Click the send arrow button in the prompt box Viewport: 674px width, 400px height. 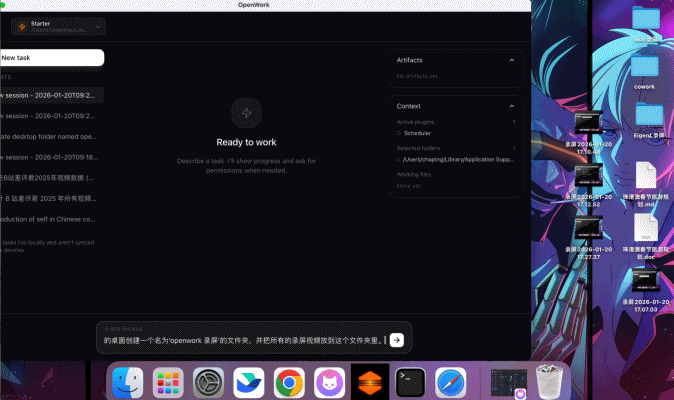tap(397, 340)
